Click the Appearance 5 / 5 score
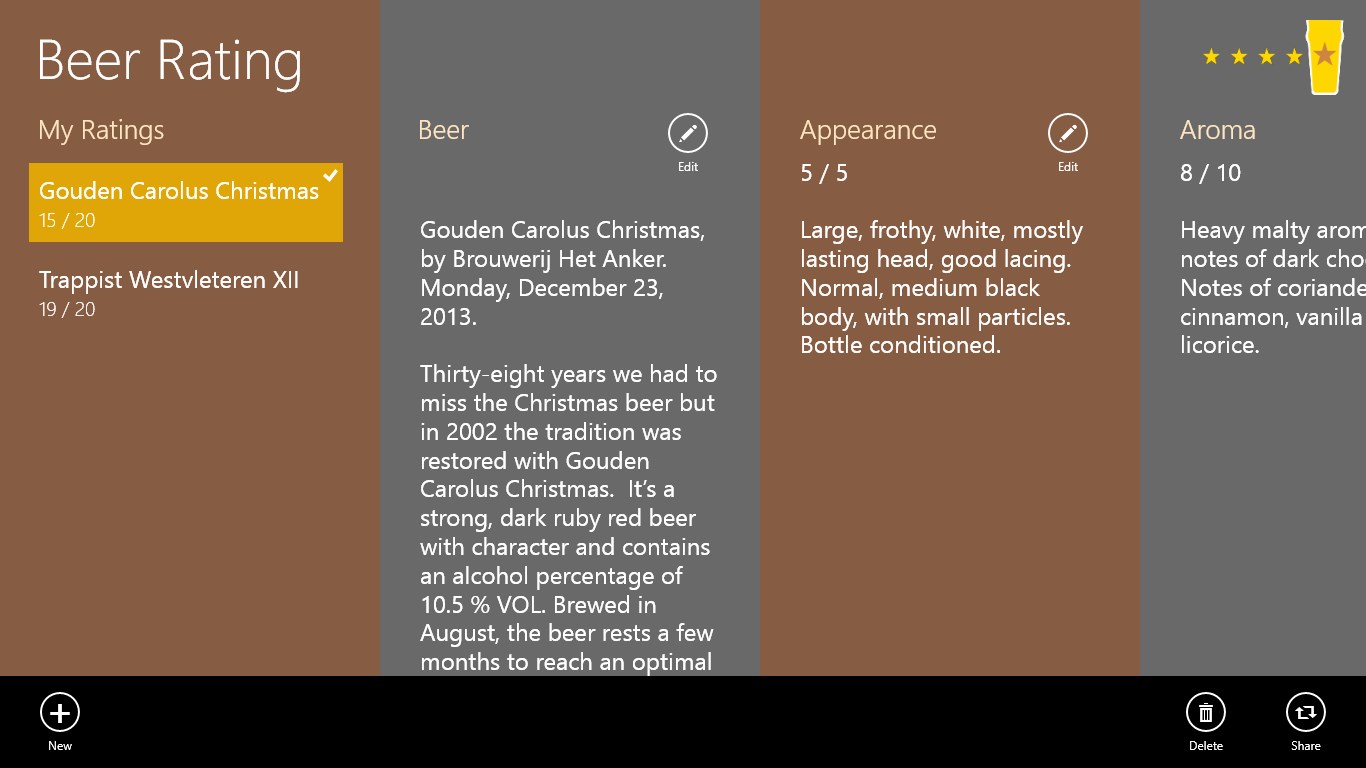Screen dimensions: 1366x768 (823, 173)
